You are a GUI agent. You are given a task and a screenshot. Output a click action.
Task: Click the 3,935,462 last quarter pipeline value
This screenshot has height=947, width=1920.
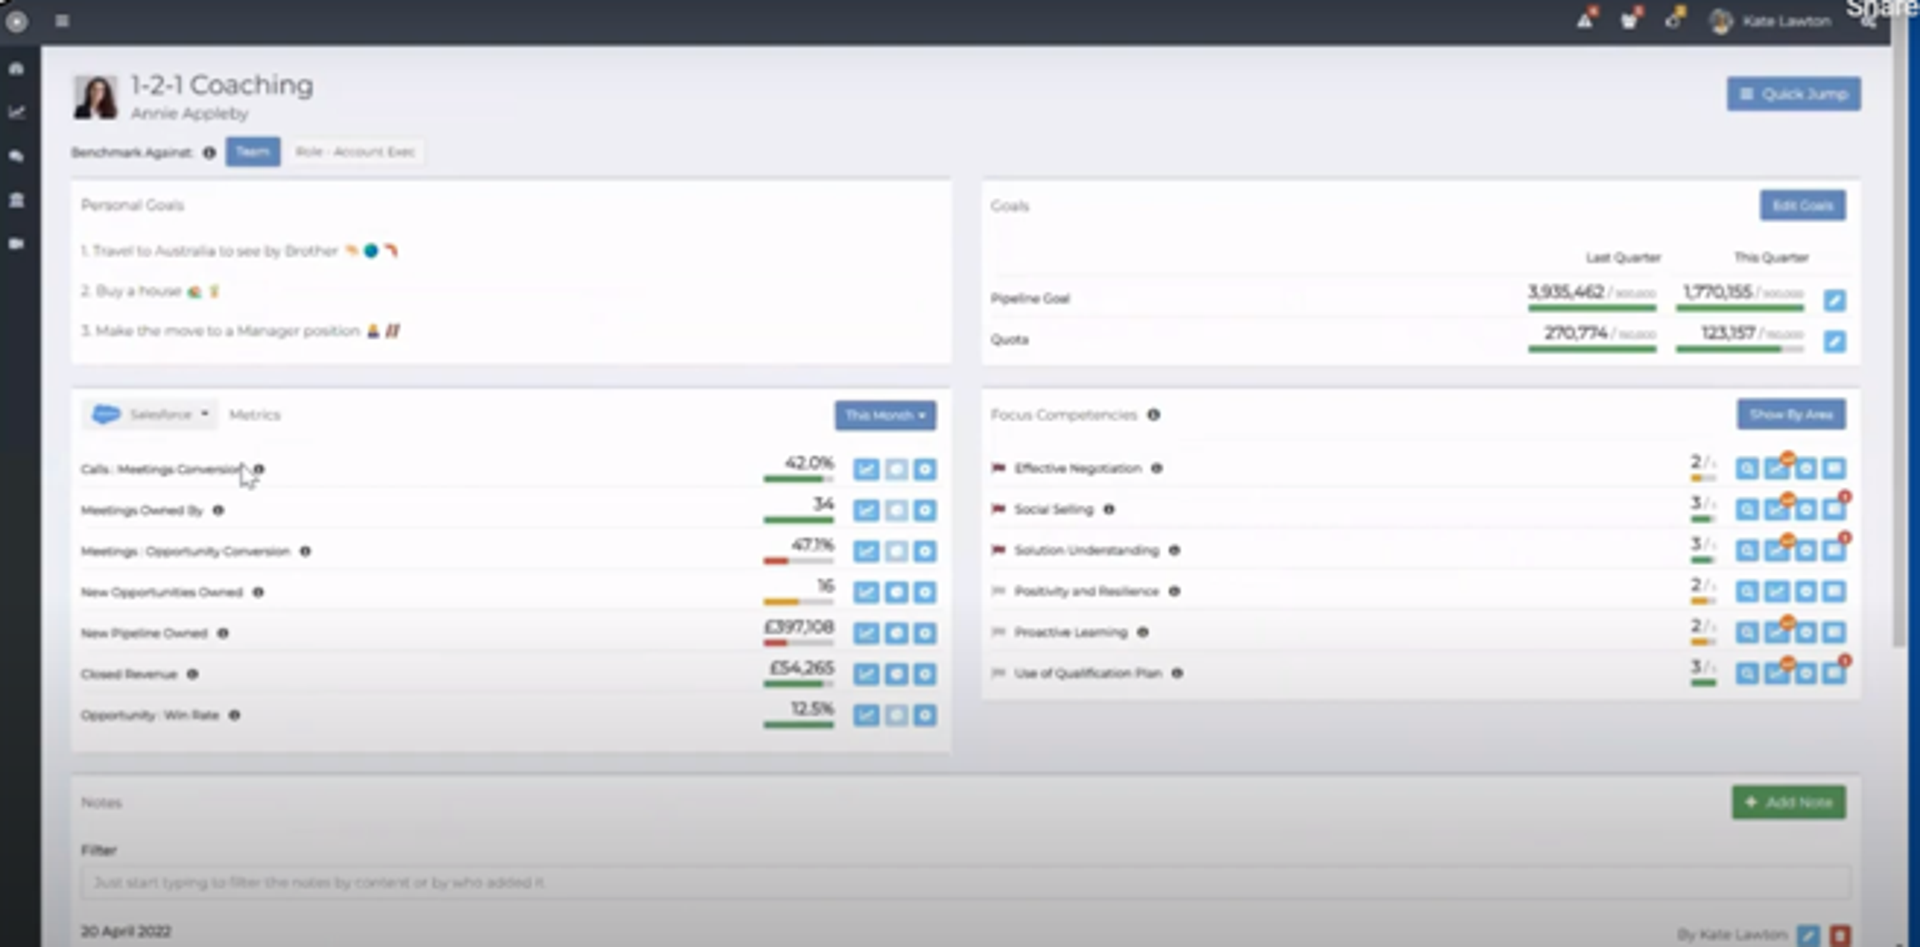tap(1566, 292)
